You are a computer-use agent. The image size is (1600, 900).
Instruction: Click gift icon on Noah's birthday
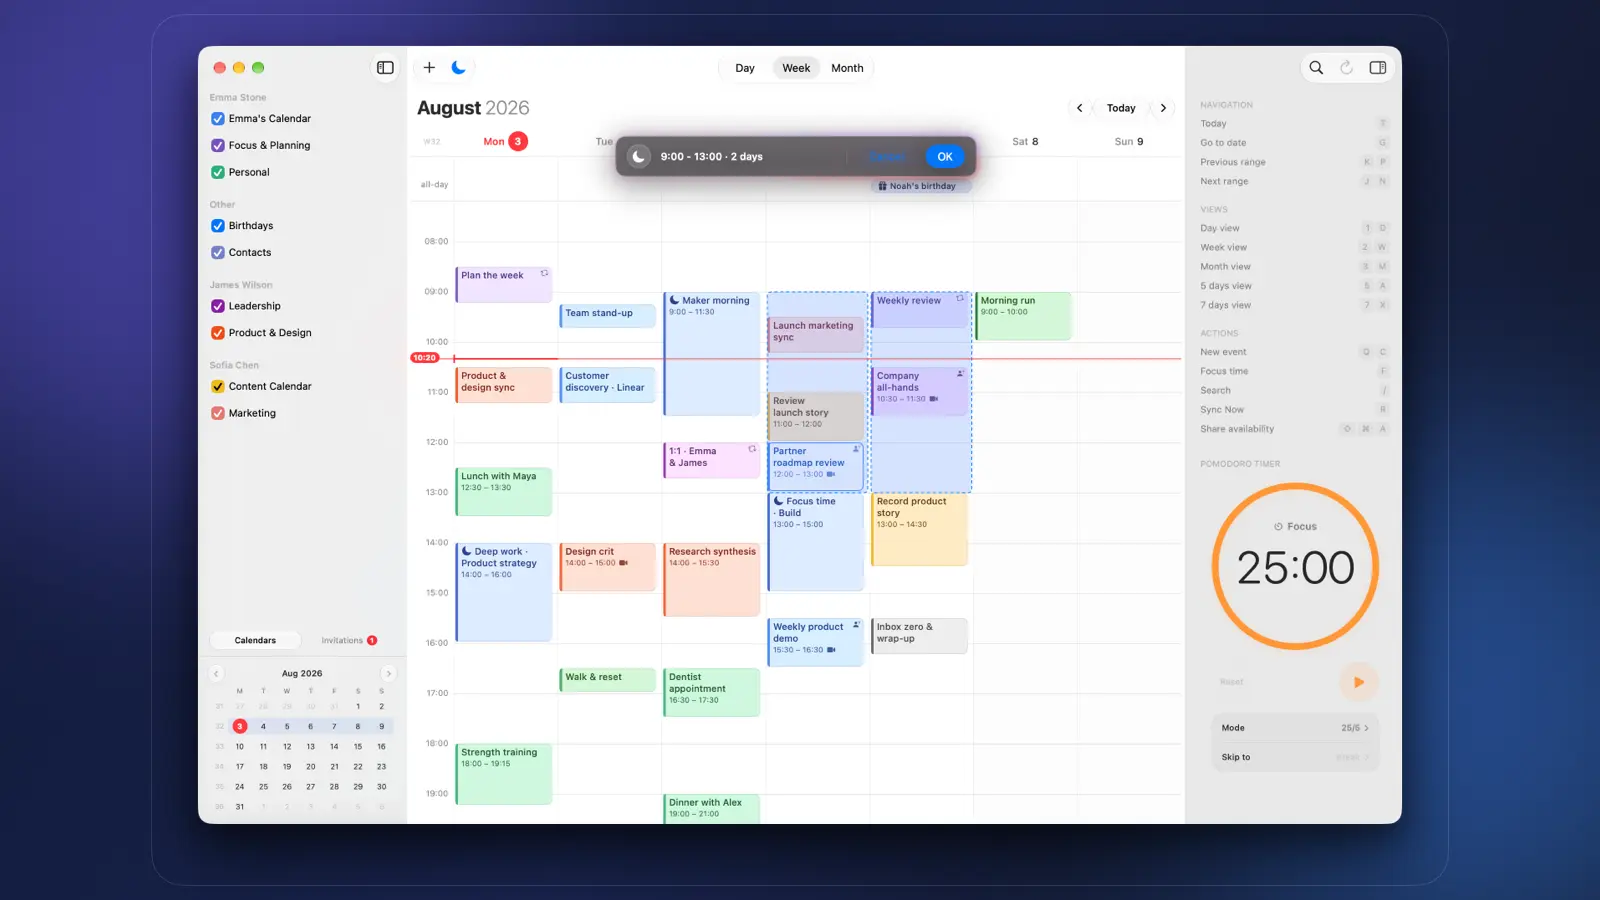(882, 186)
